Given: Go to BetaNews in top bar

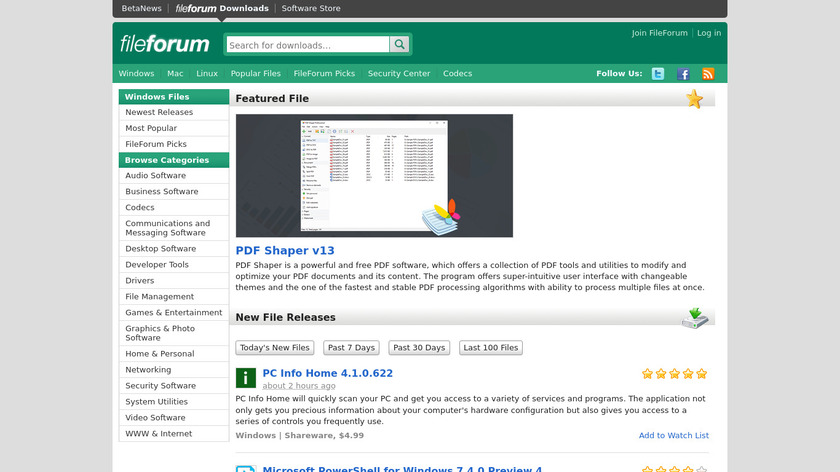Looking at the screenshot, I should point(141,8).
